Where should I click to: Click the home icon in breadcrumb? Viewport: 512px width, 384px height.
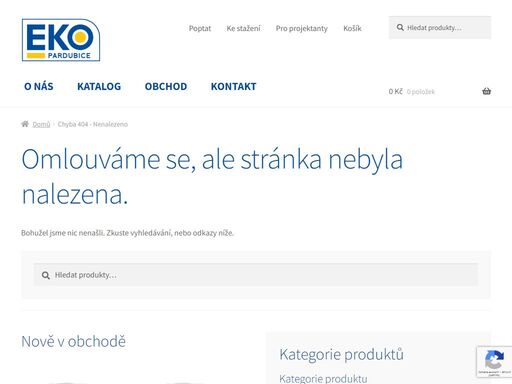[25, 124]
